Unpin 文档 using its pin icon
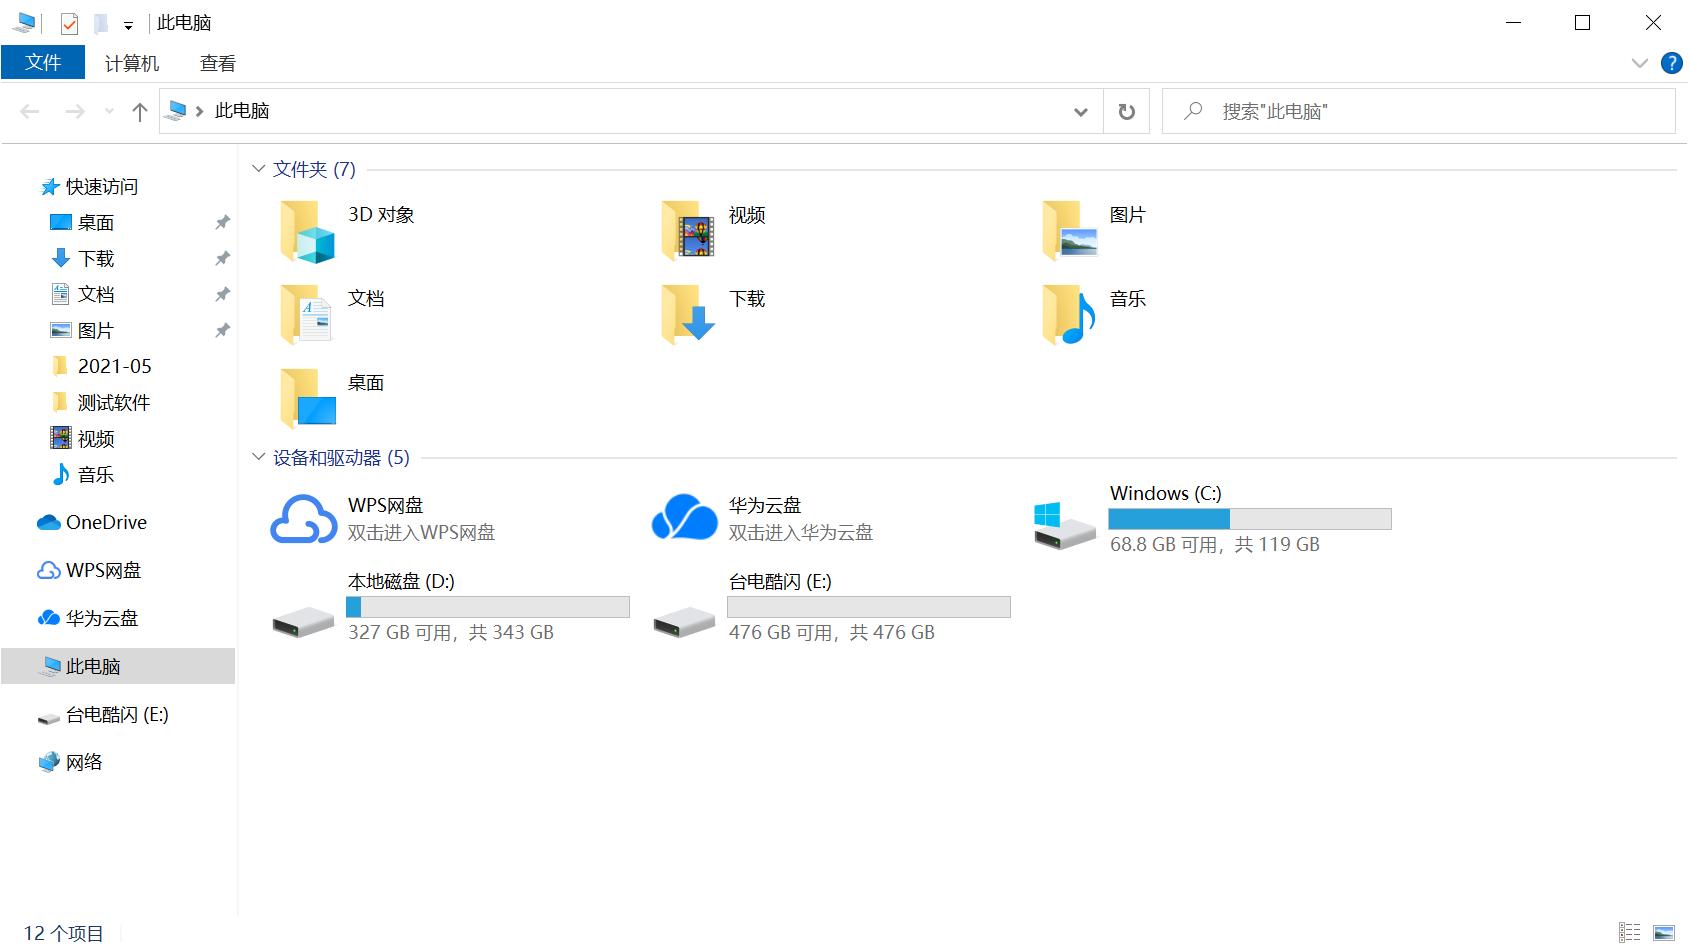The width and height of the screenshot is (1689, 952). tap(222, 295)
